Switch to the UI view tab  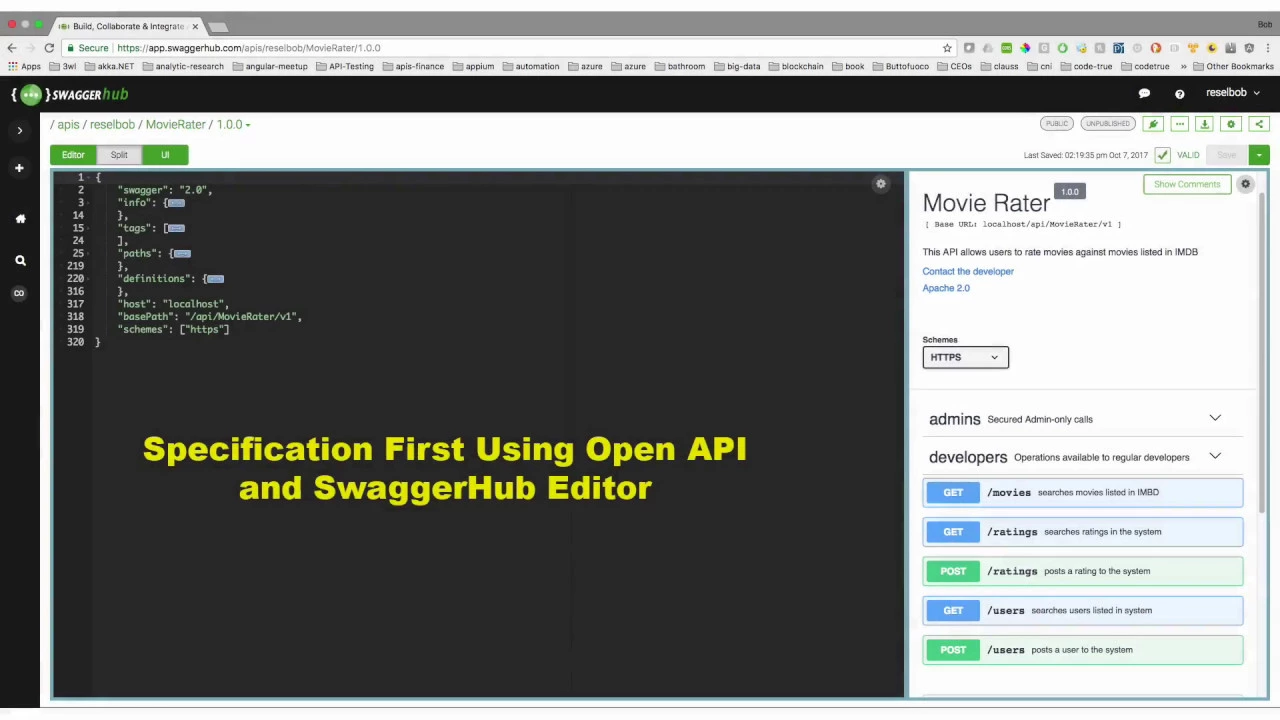click(165, 155)
